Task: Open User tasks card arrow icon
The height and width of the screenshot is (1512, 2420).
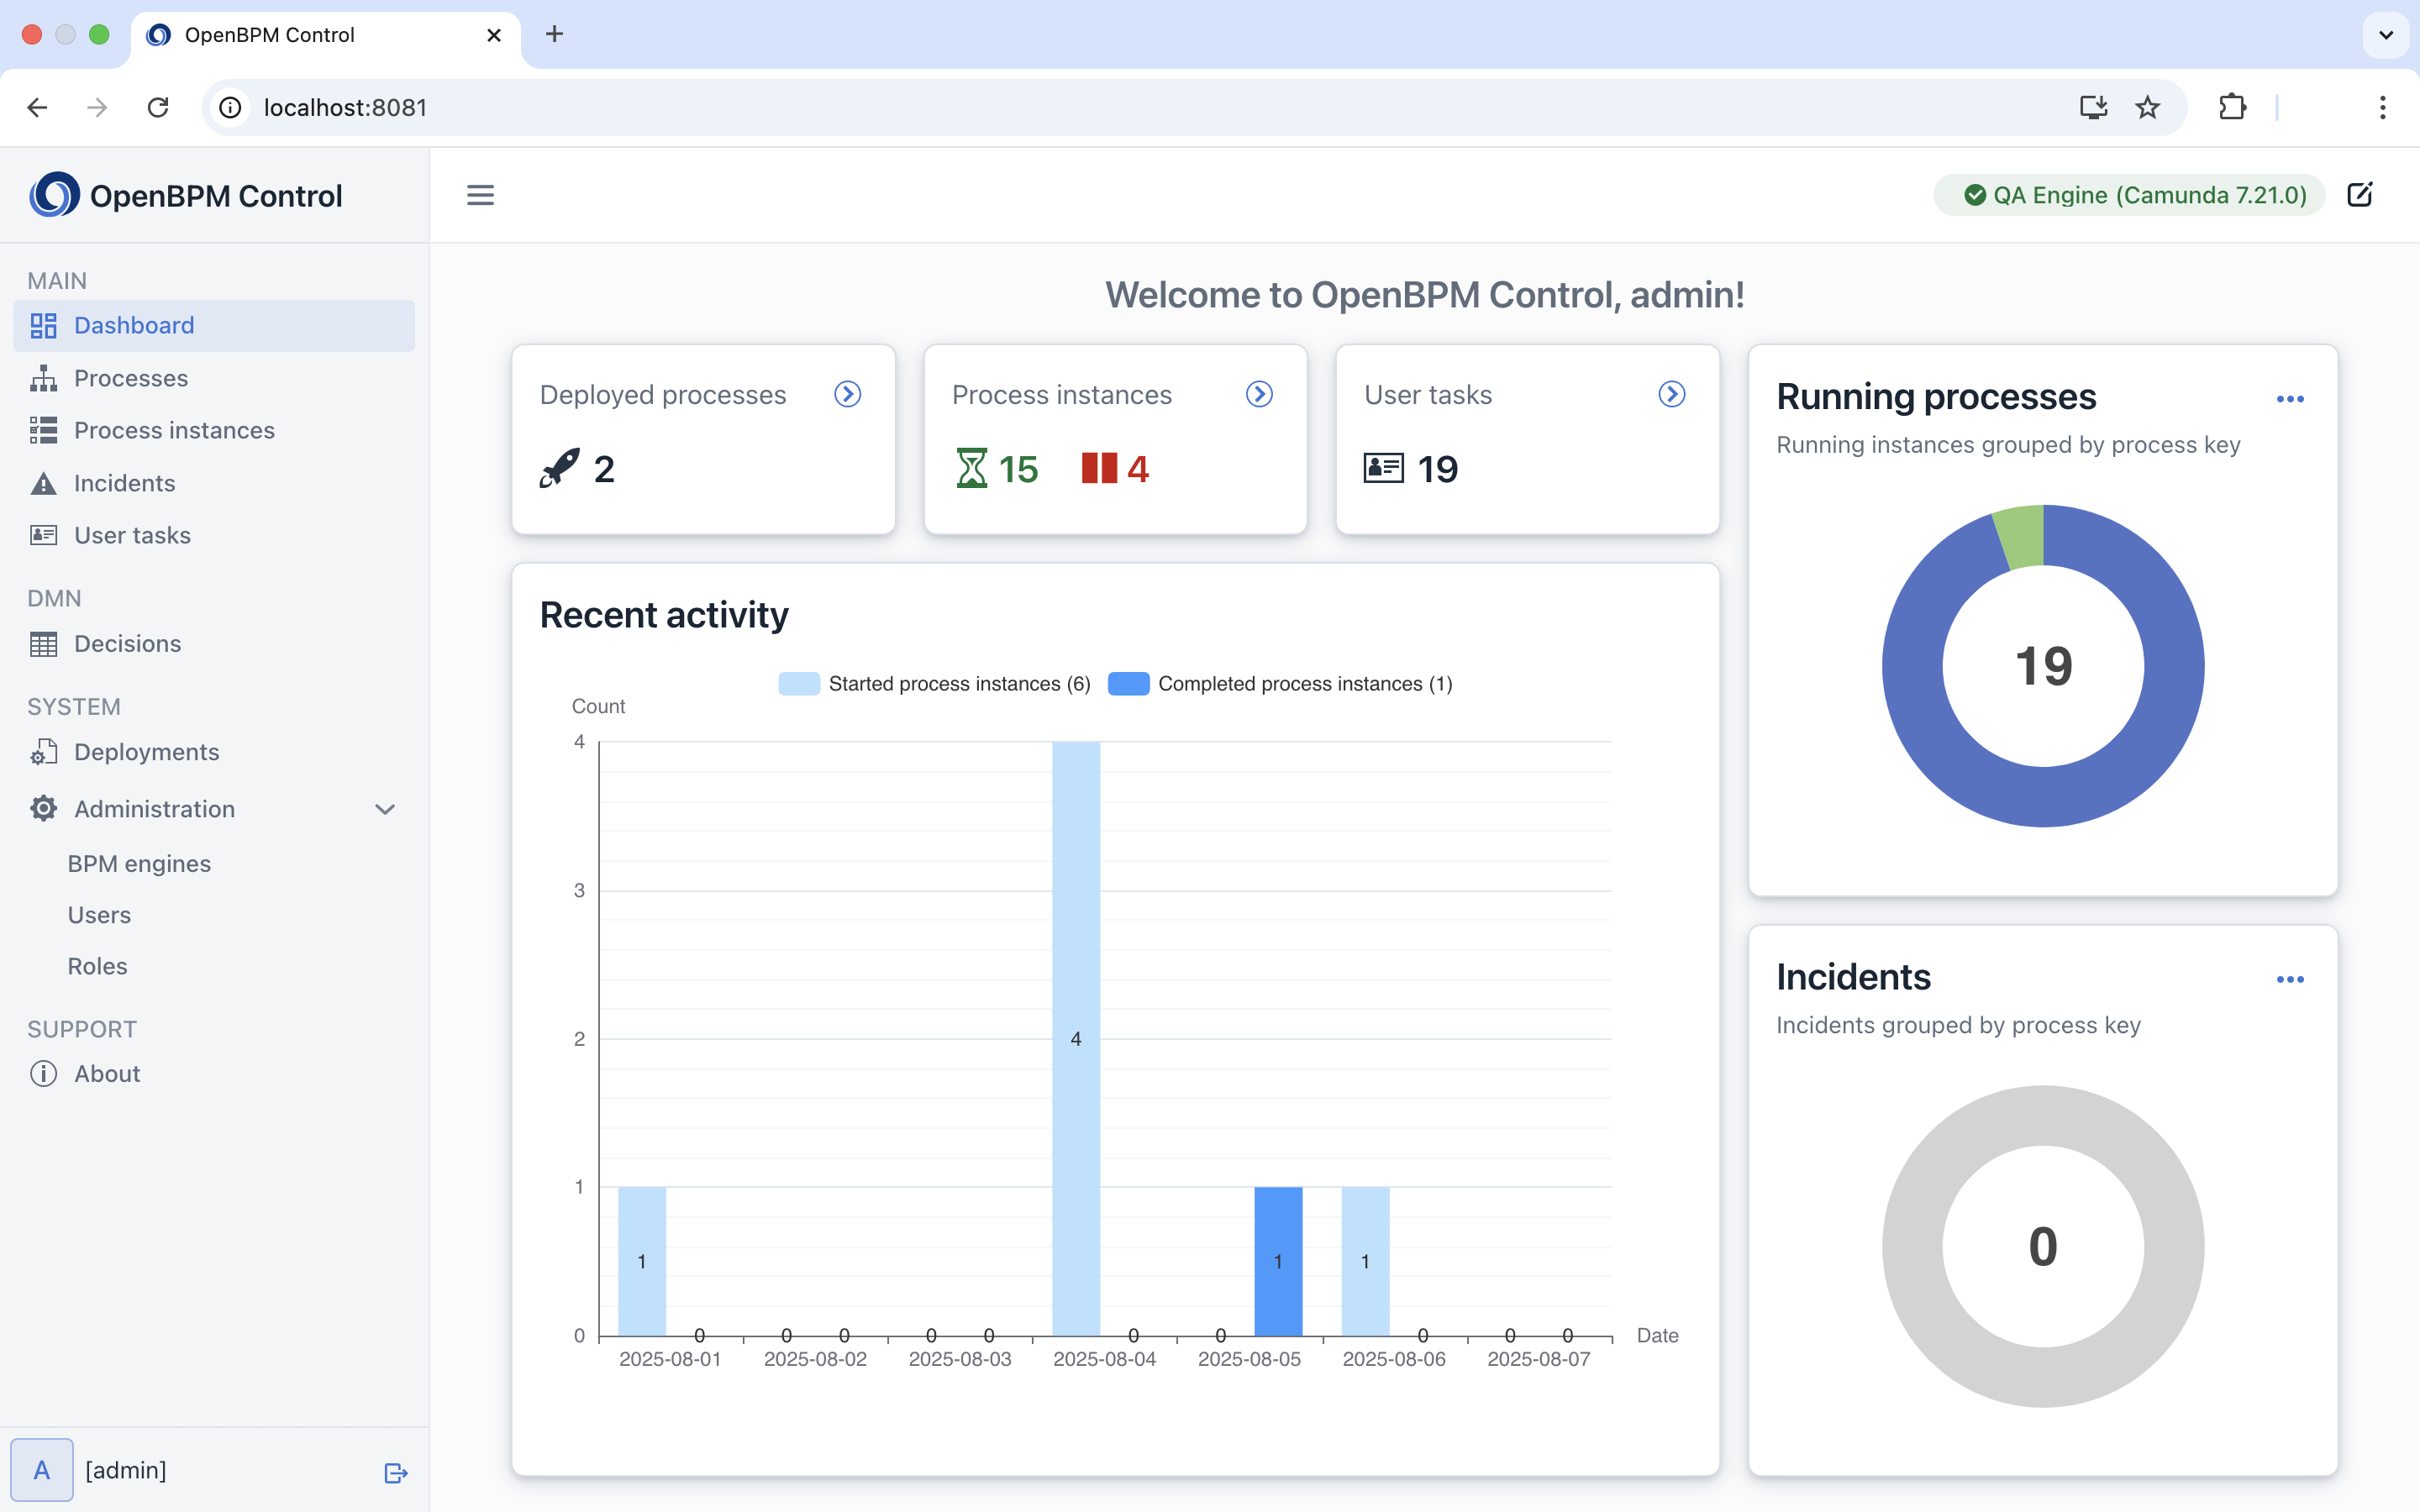Action: 1671,394
